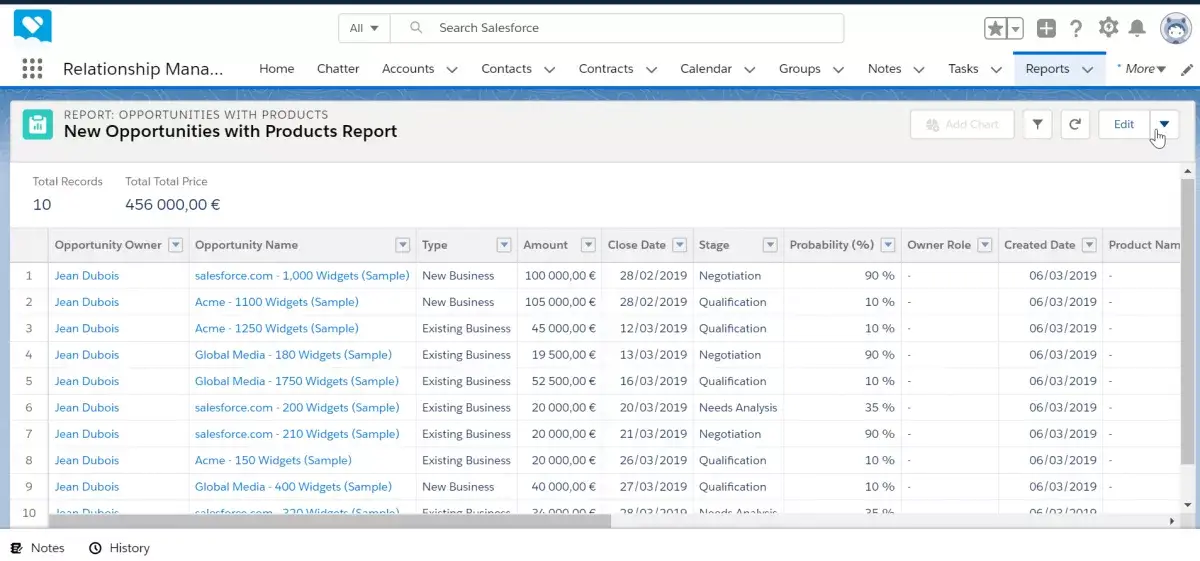Open the Type column menu arrow
The width and height of the screenshot is (1200, 561).
point(504,245)
